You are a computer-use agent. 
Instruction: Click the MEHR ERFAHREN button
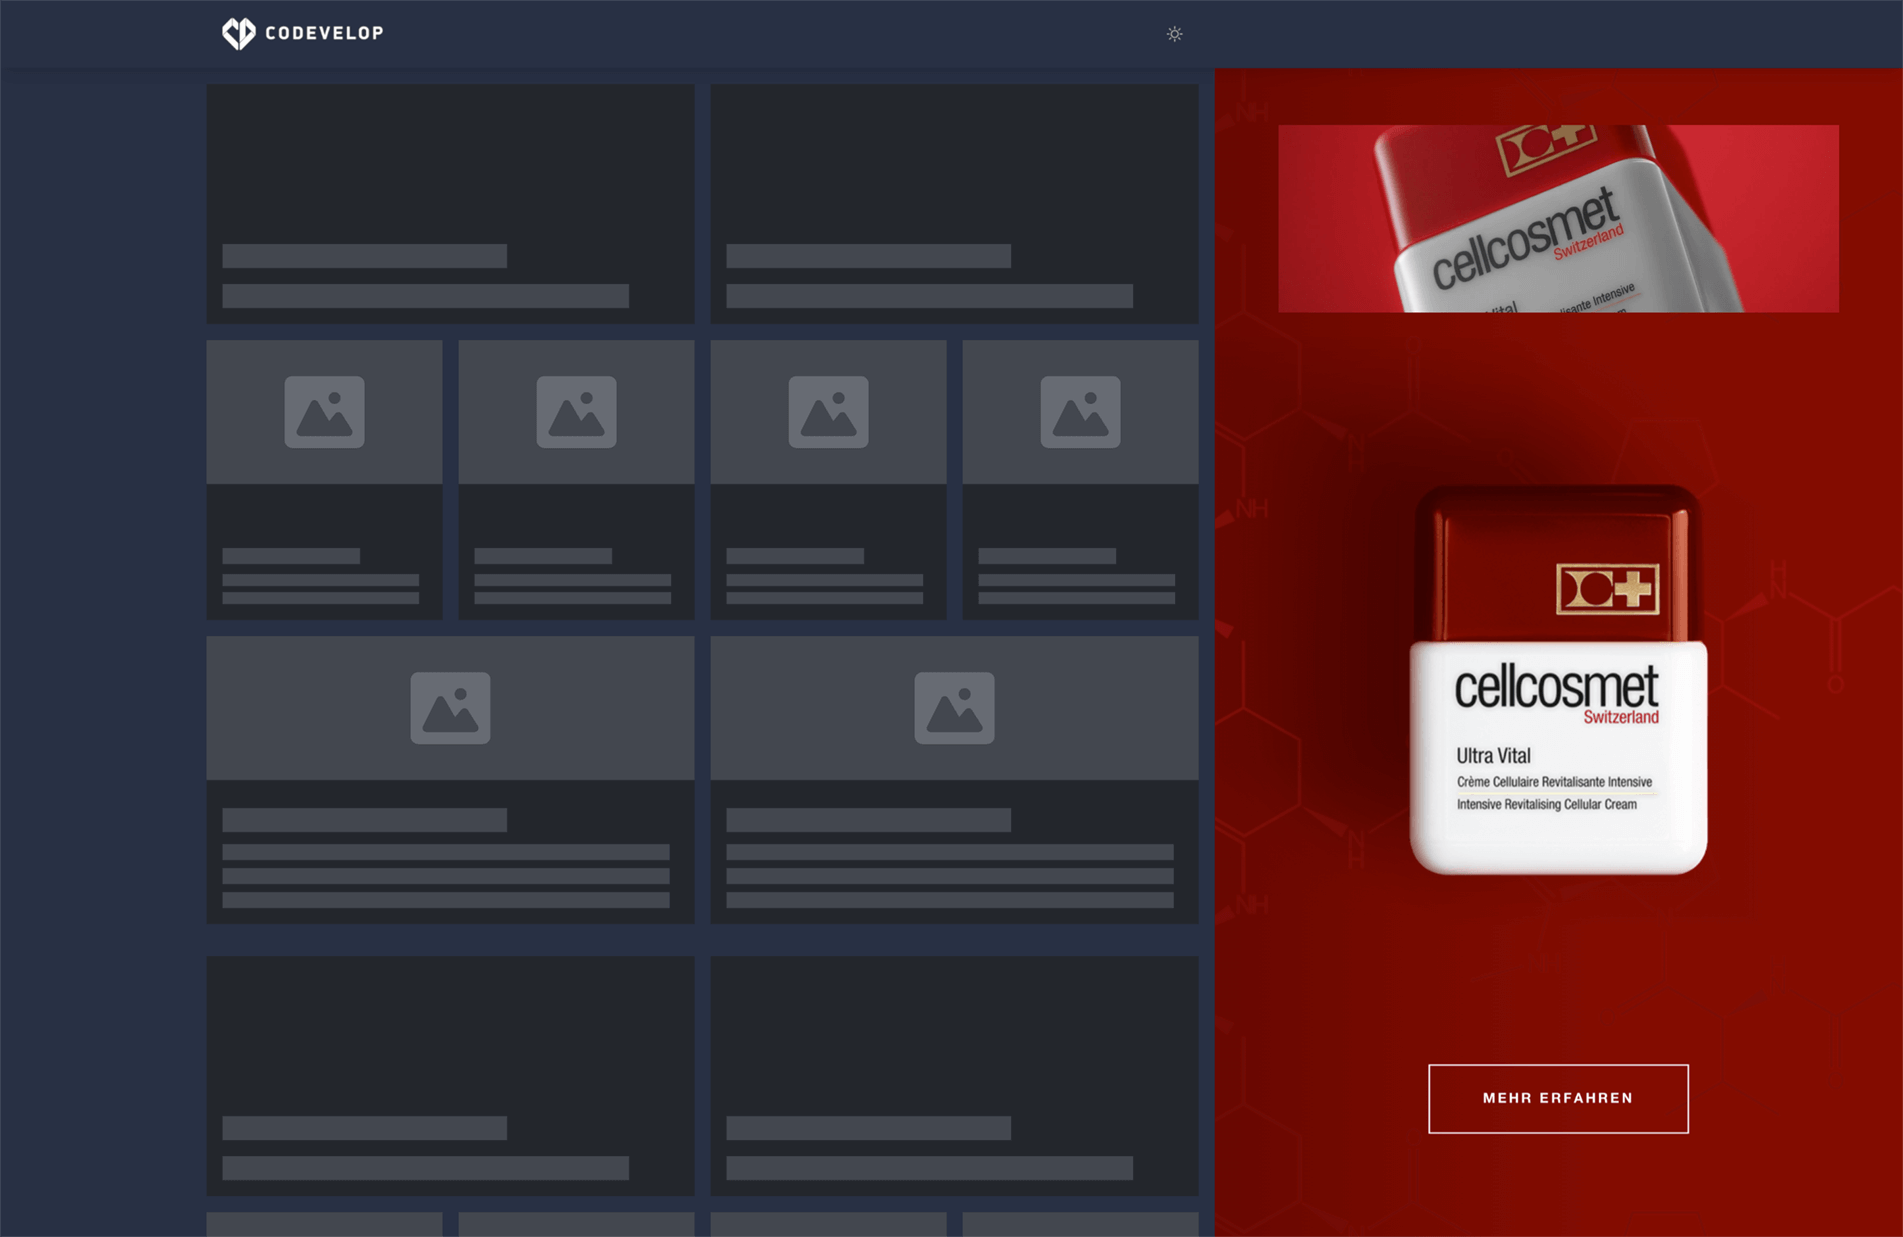click(1558, 1098)
